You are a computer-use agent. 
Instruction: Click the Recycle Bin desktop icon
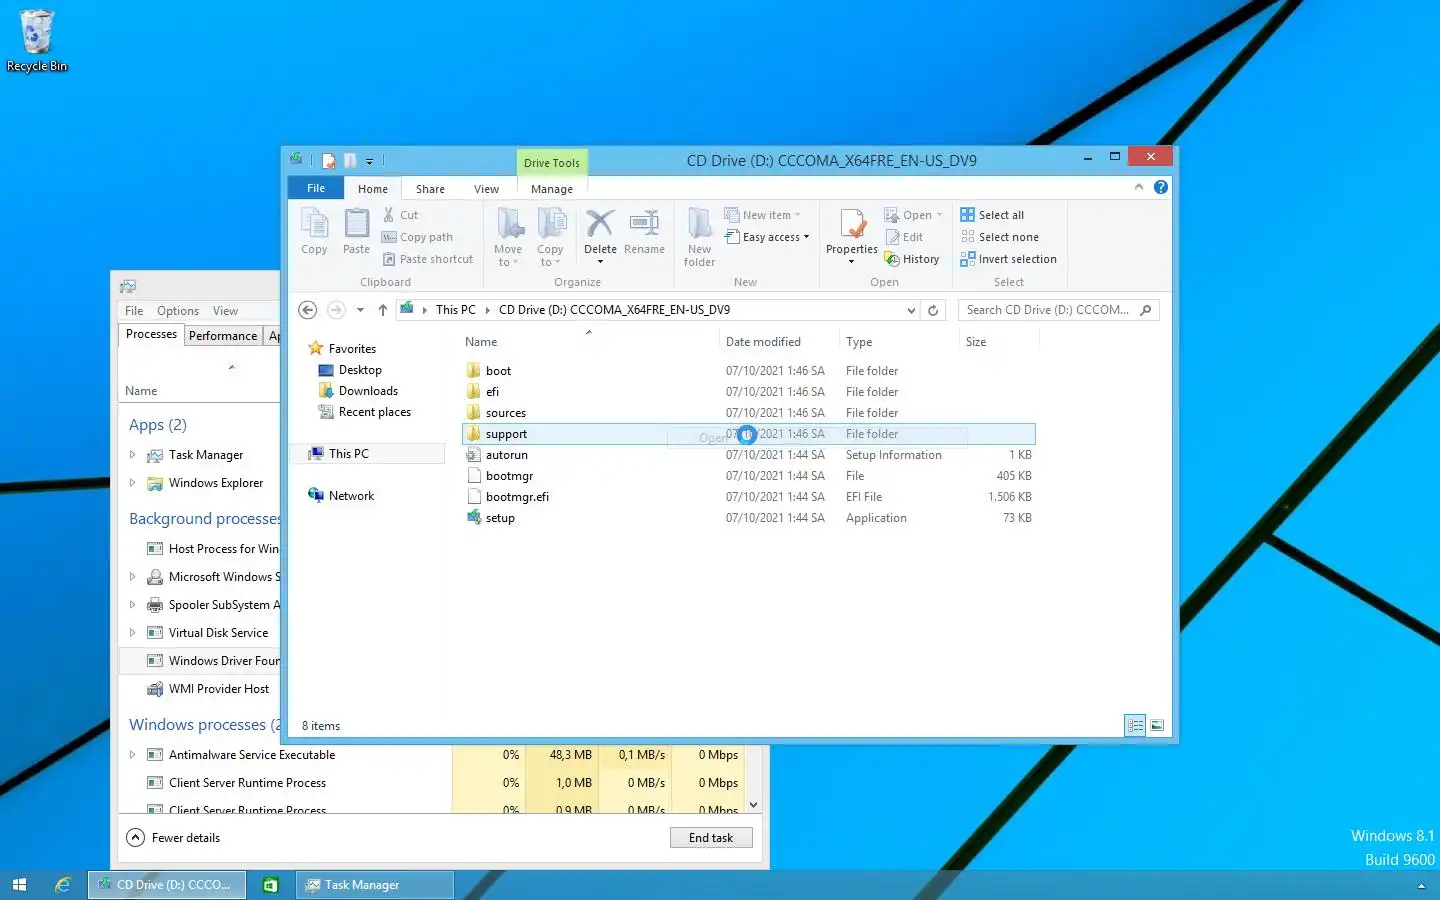(x=37, y=40)
